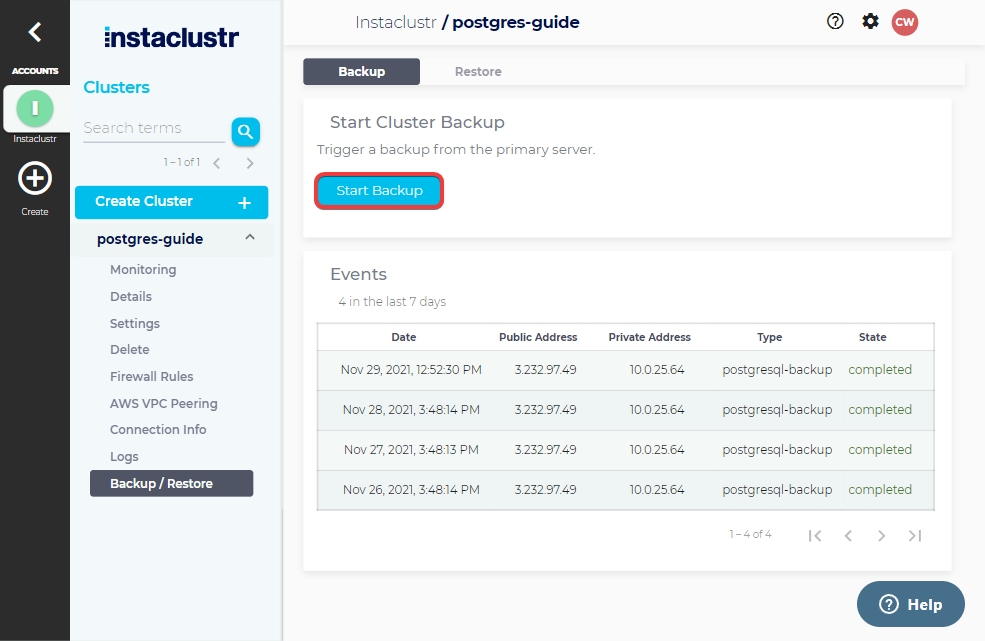Click the Start Backup button

[379, 191]
